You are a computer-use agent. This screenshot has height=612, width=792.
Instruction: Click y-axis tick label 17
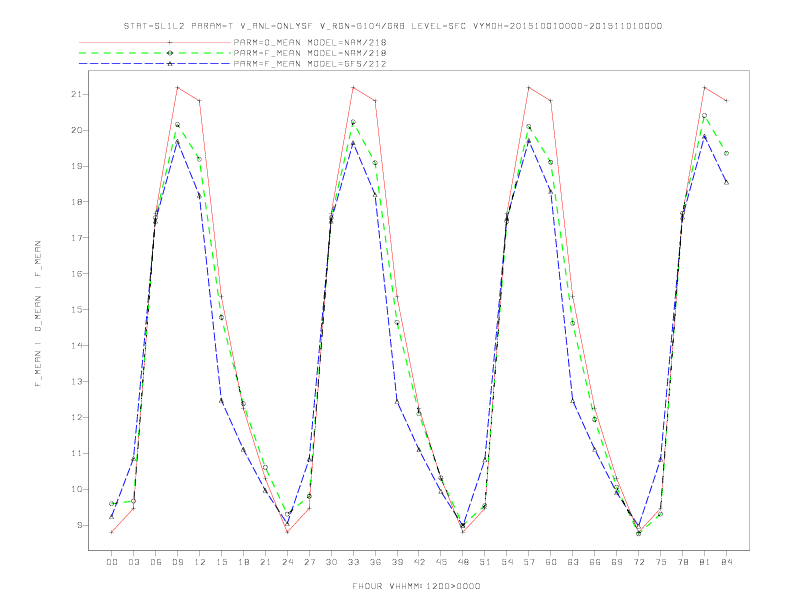[x=77, y=238]
